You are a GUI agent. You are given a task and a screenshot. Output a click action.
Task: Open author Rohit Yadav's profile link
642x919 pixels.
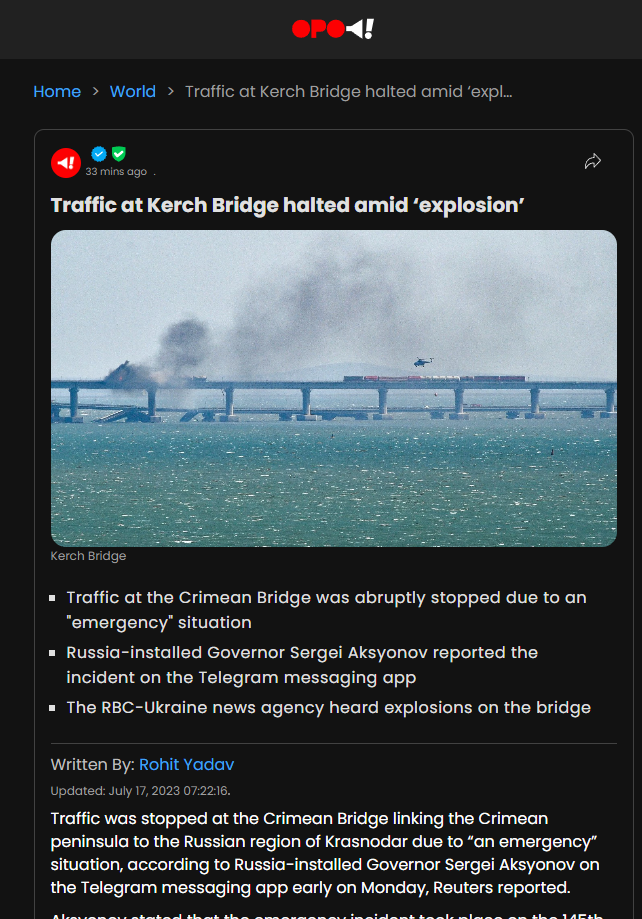[186, 764]
